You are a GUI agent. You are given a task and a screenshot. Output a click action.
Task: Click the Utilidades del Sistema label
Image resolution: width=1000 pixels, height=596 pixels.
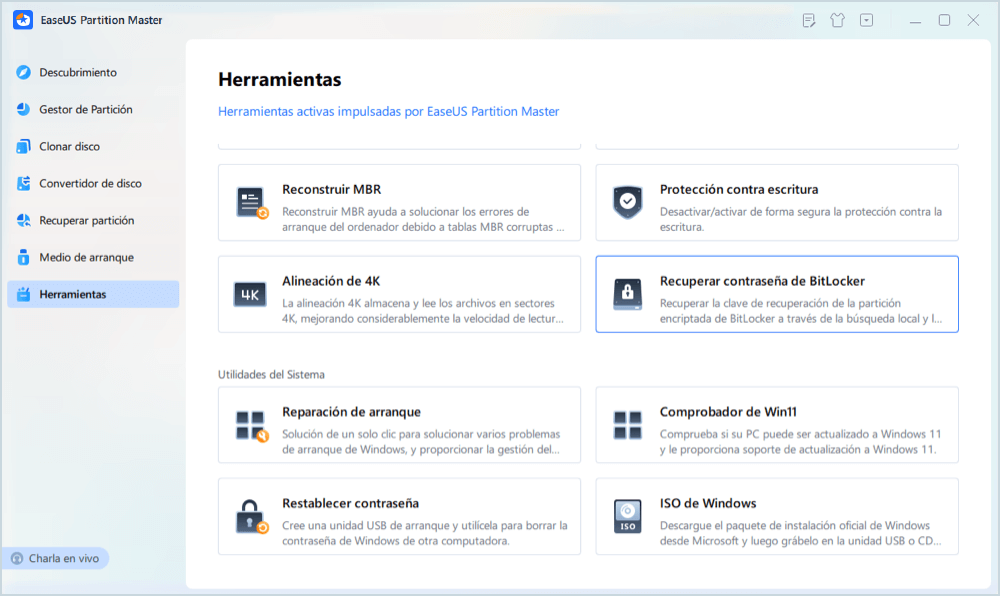pos(271,374)
